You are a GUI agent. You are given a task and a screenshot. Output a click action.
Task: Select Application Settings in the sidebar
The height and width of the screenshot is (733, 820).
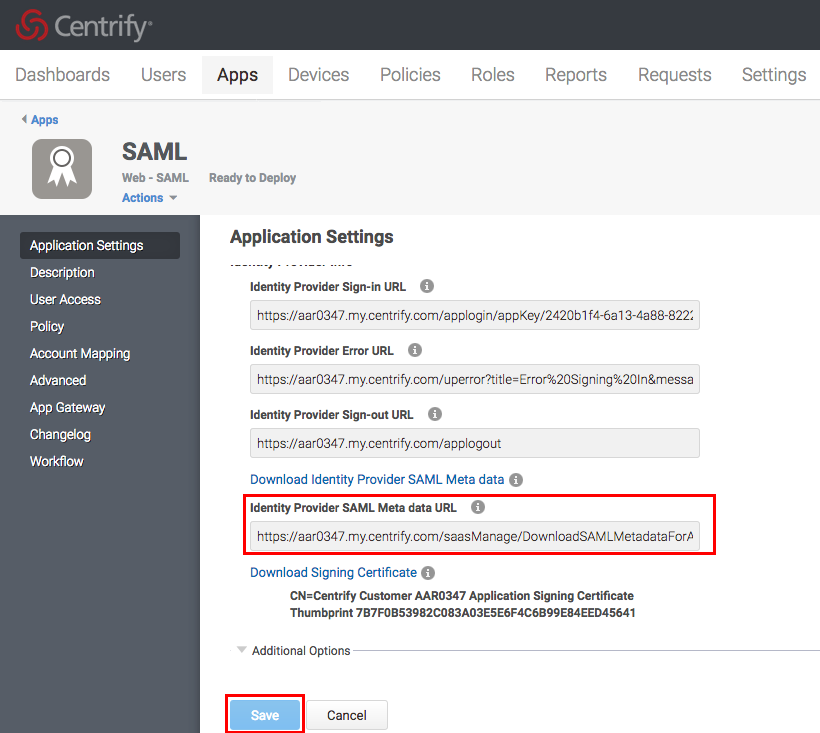coord(100,245)
